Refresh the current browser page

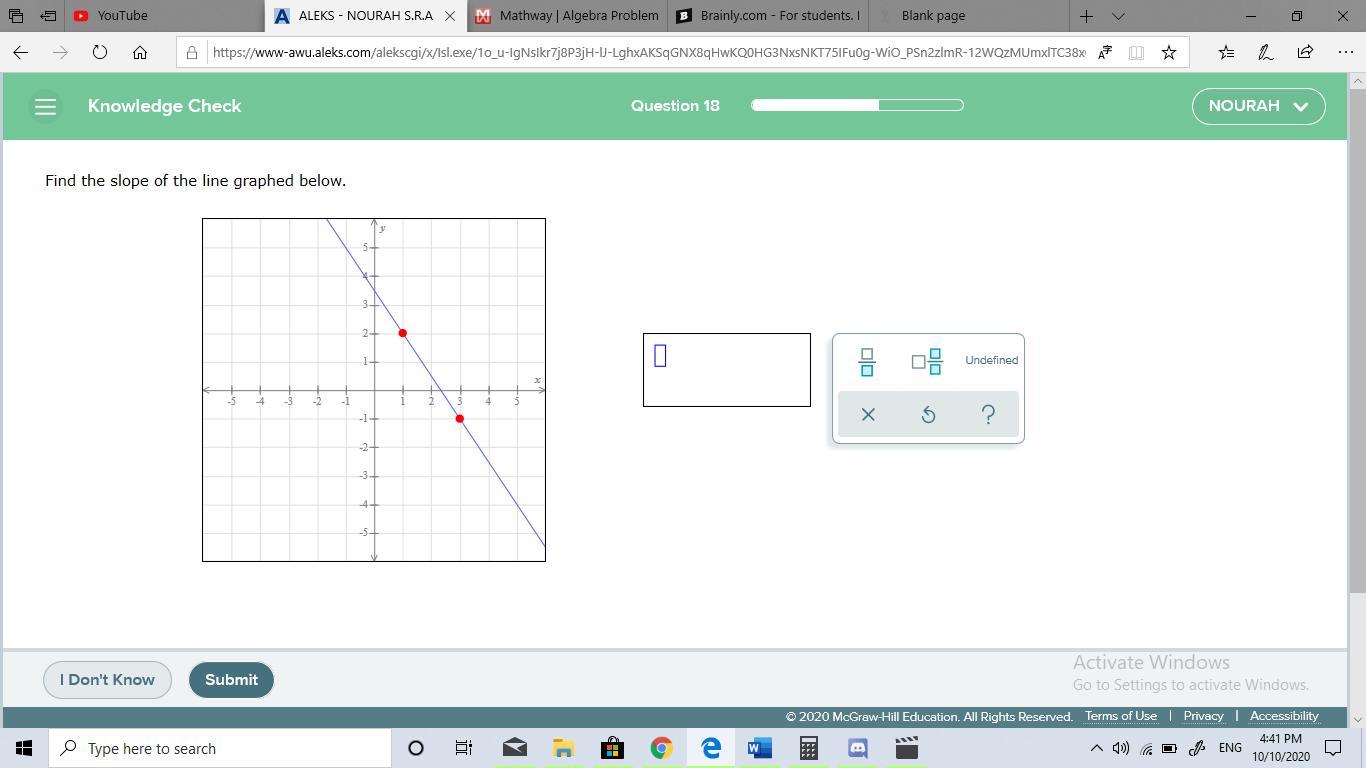coord(100,52)
